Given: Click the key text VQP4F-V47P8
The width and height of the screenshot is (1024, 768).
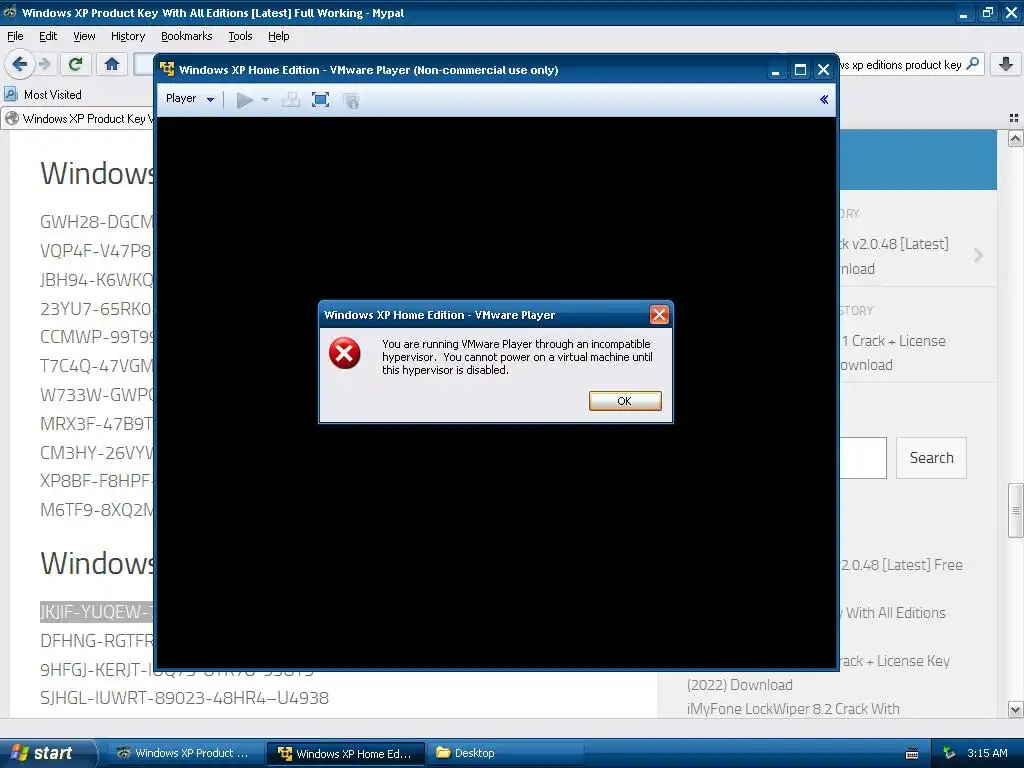Looking at the screenshot, I should pyautogui.click(x=96, y=251).
